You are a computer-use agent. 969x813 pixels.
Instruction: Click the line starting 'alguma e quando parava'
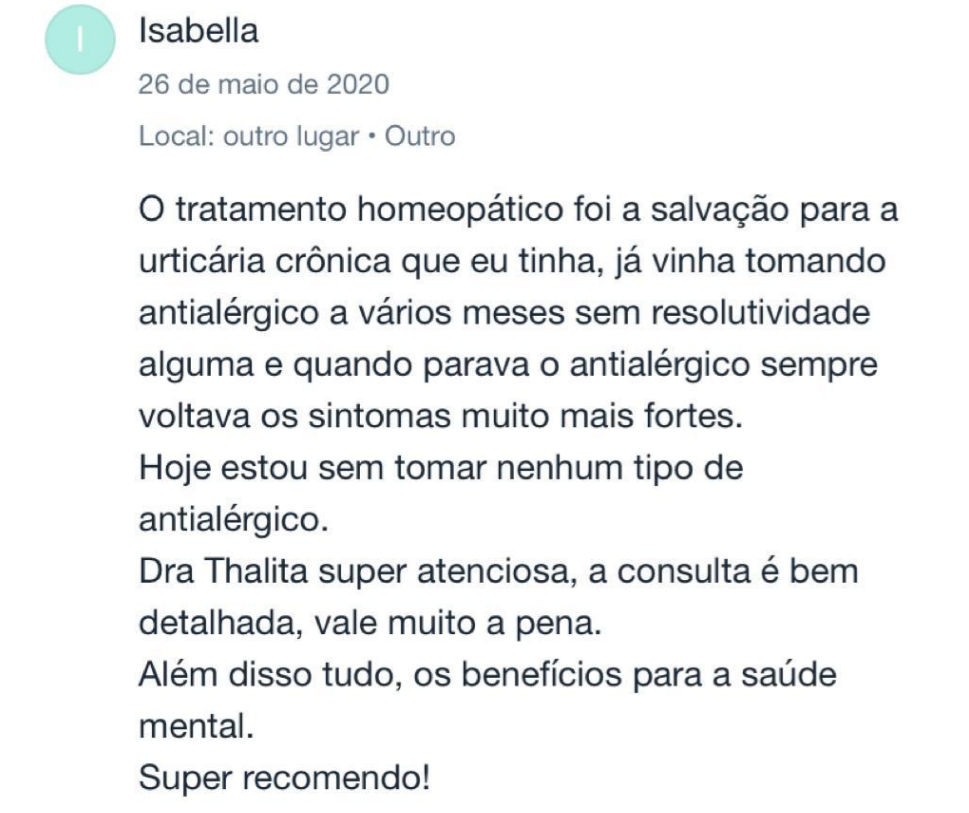coord(508,364)
